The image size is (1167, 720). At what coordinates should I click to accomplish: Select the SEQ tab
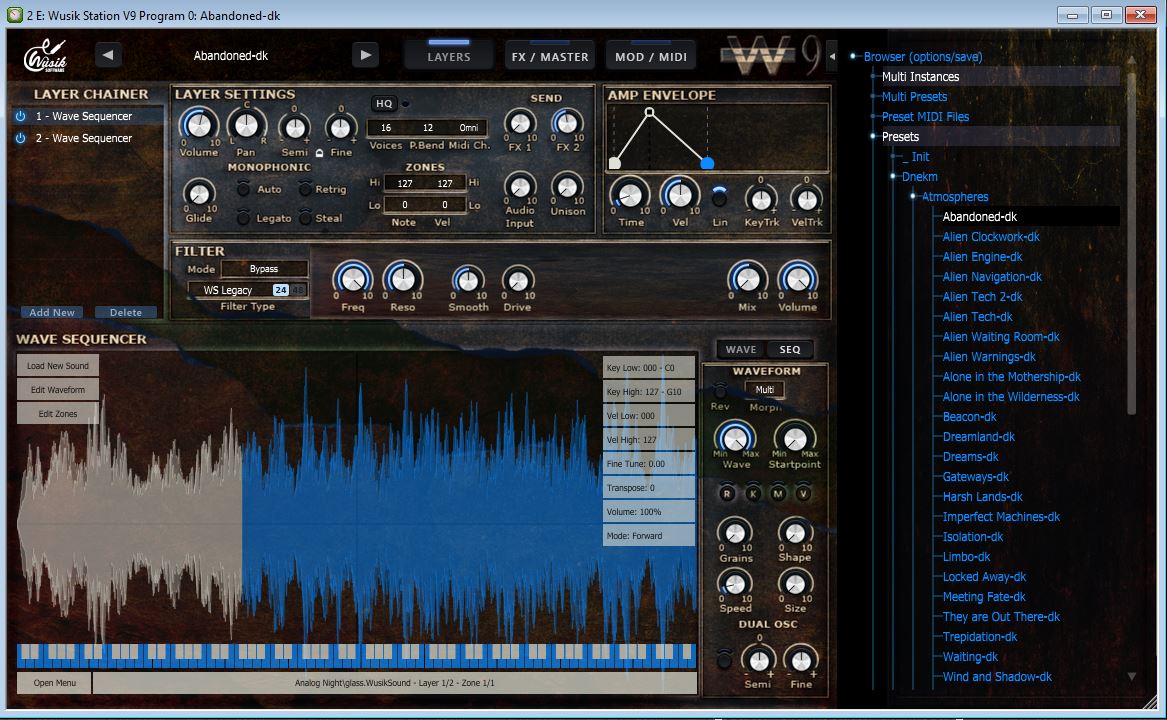click(x=790, y=349)
